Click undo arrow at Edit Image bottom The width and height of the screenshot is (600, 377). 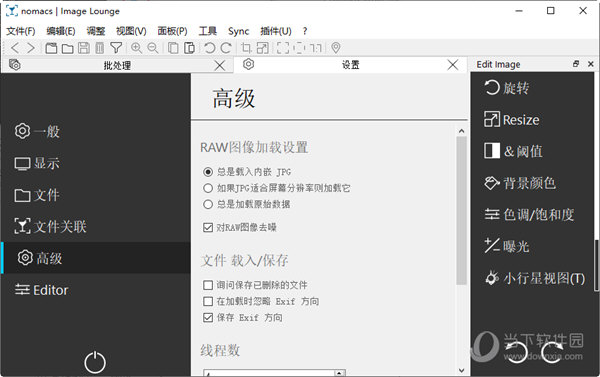click(x=516, y=353)
